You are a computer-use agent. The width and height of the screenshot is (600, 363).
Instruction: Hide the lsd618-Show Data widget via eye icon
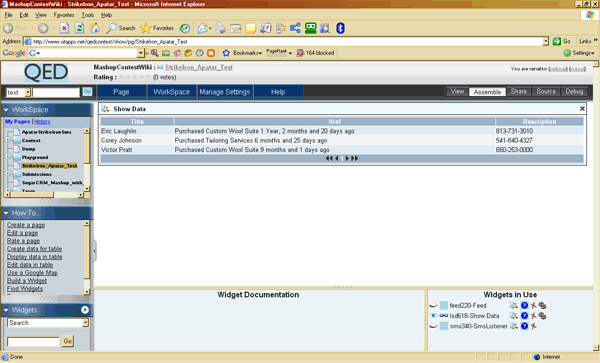click(x=433, y=316)
